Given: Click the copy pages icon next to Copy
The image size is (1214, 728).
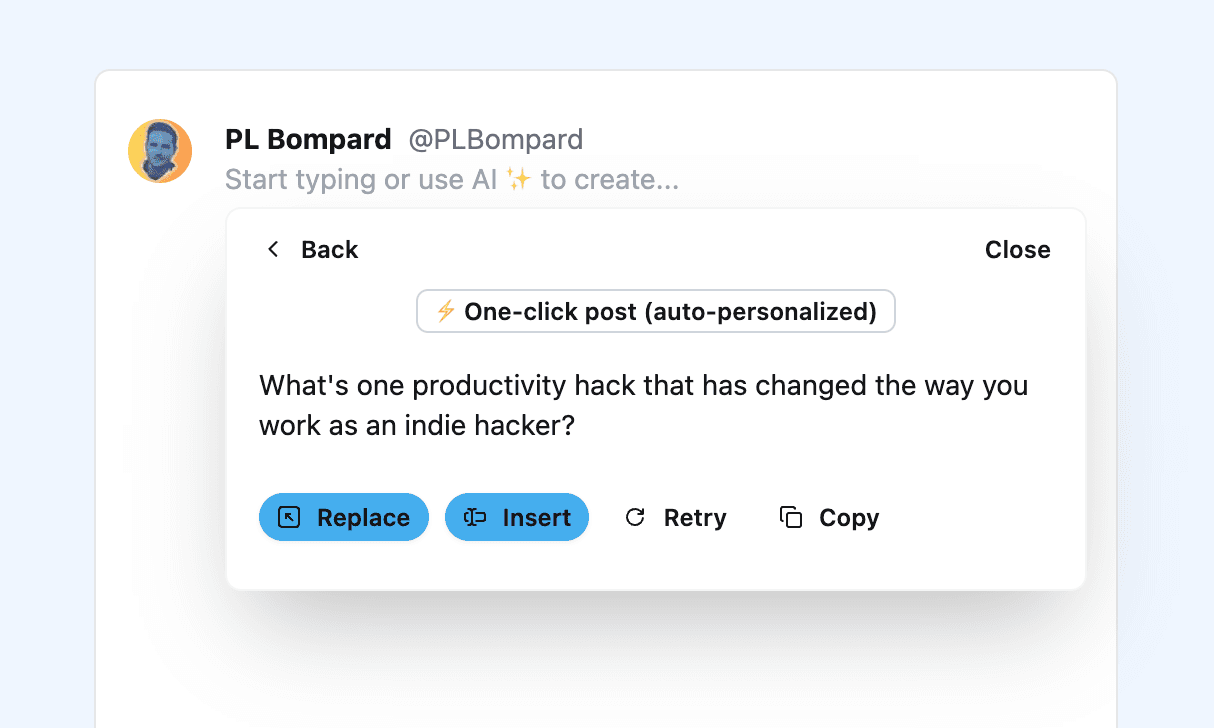Looking at the screenshot, I should (790, 517).
